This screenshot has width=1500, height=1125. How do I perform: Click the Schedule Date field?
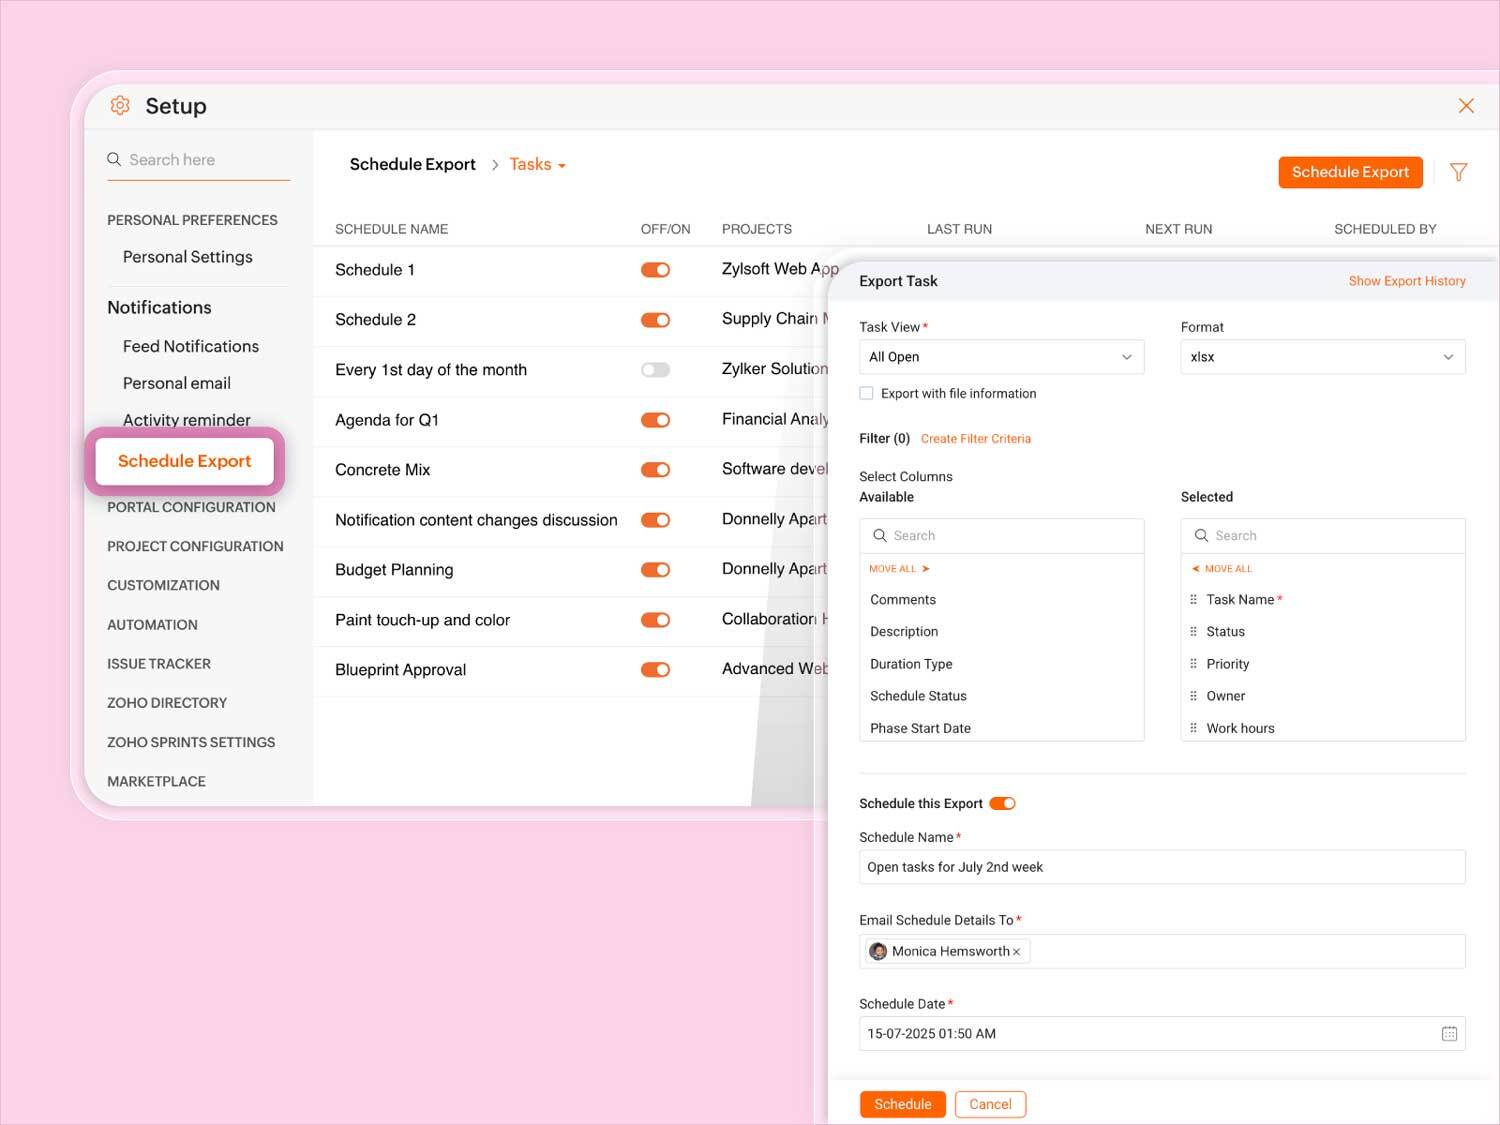(x=1162, y=1034)
